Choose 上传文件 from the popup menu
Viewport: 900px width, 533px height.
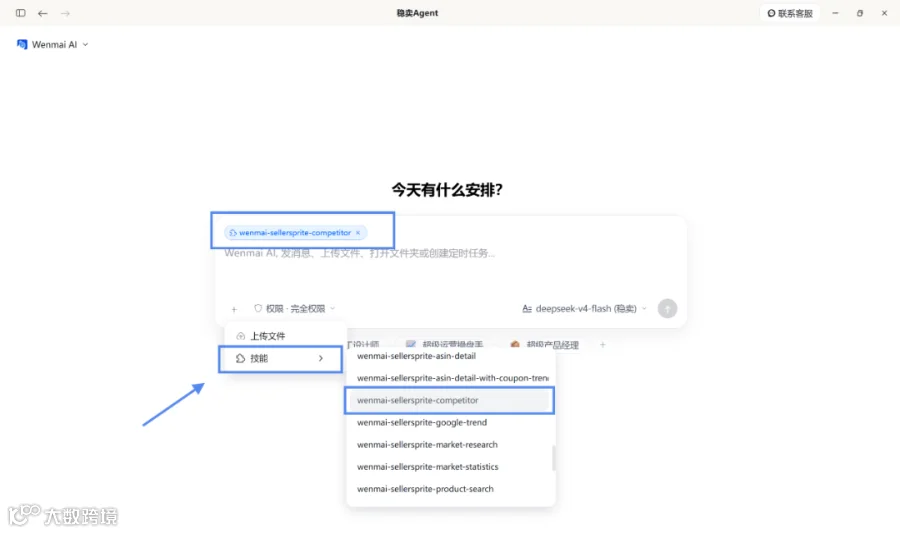[285, 336]
